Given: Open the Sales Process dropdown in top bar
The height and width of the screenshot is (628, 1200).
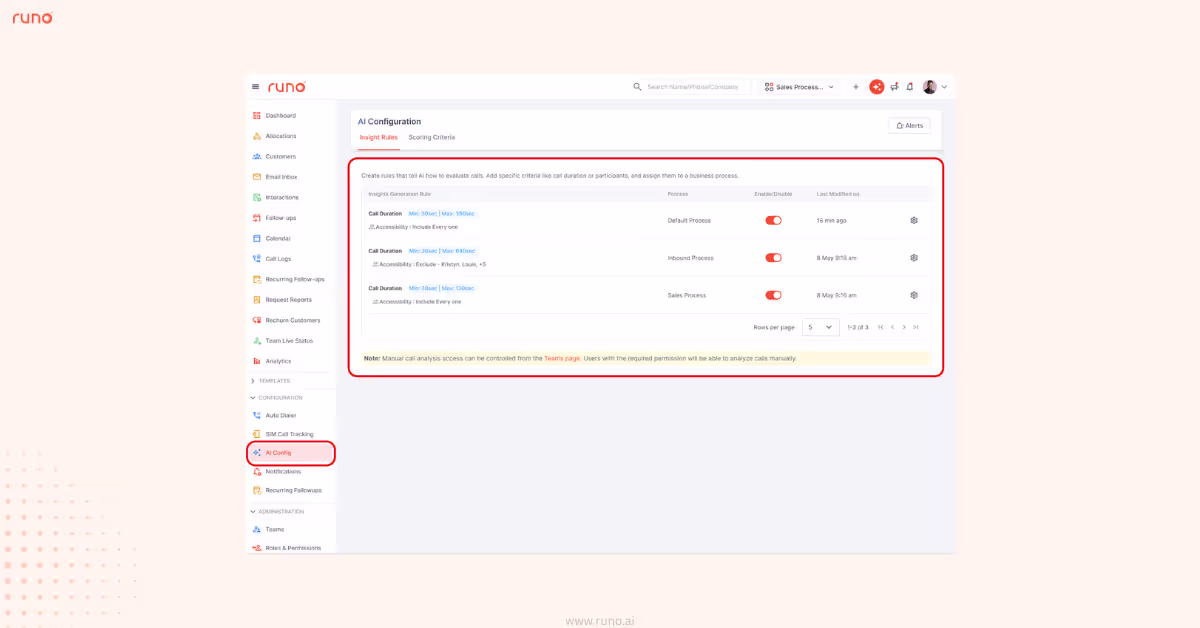Looking at the screenshot, I should pos(798,87).
